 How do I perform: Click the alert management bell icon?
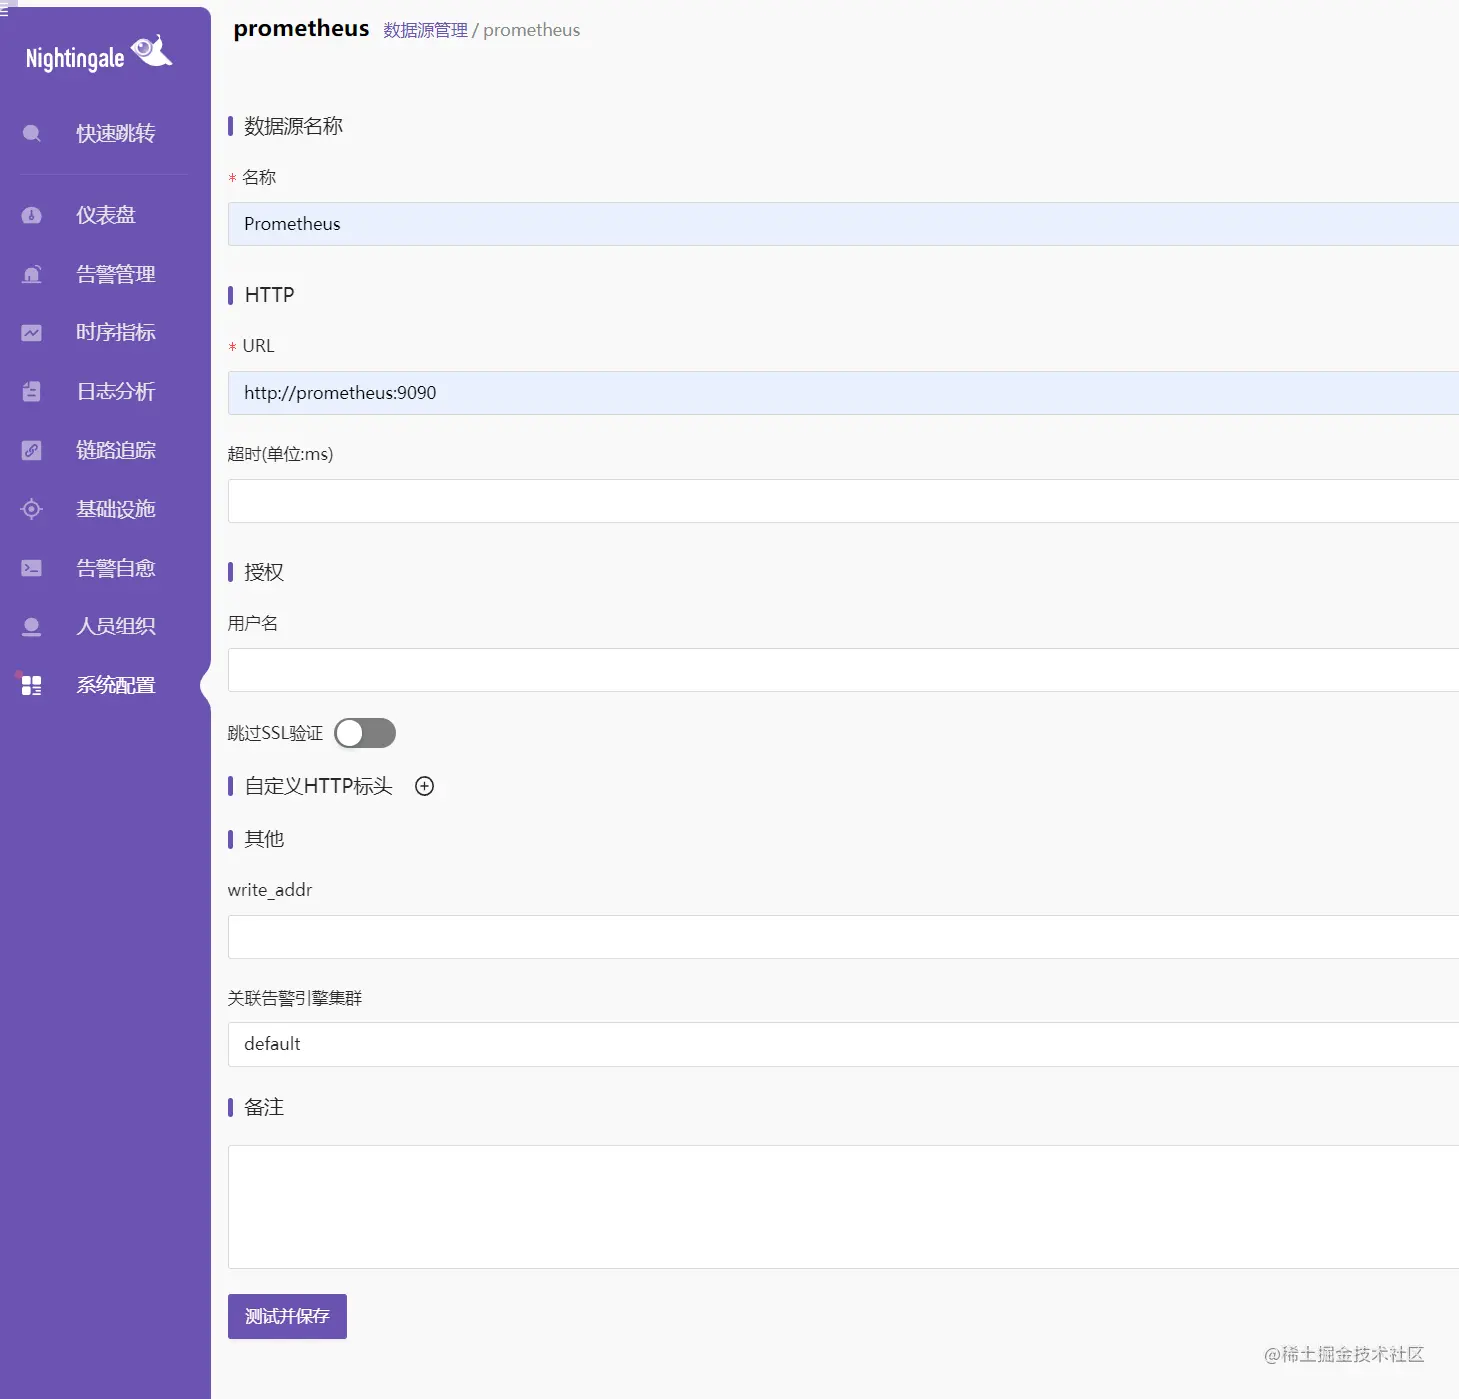(x=32, y=274)
